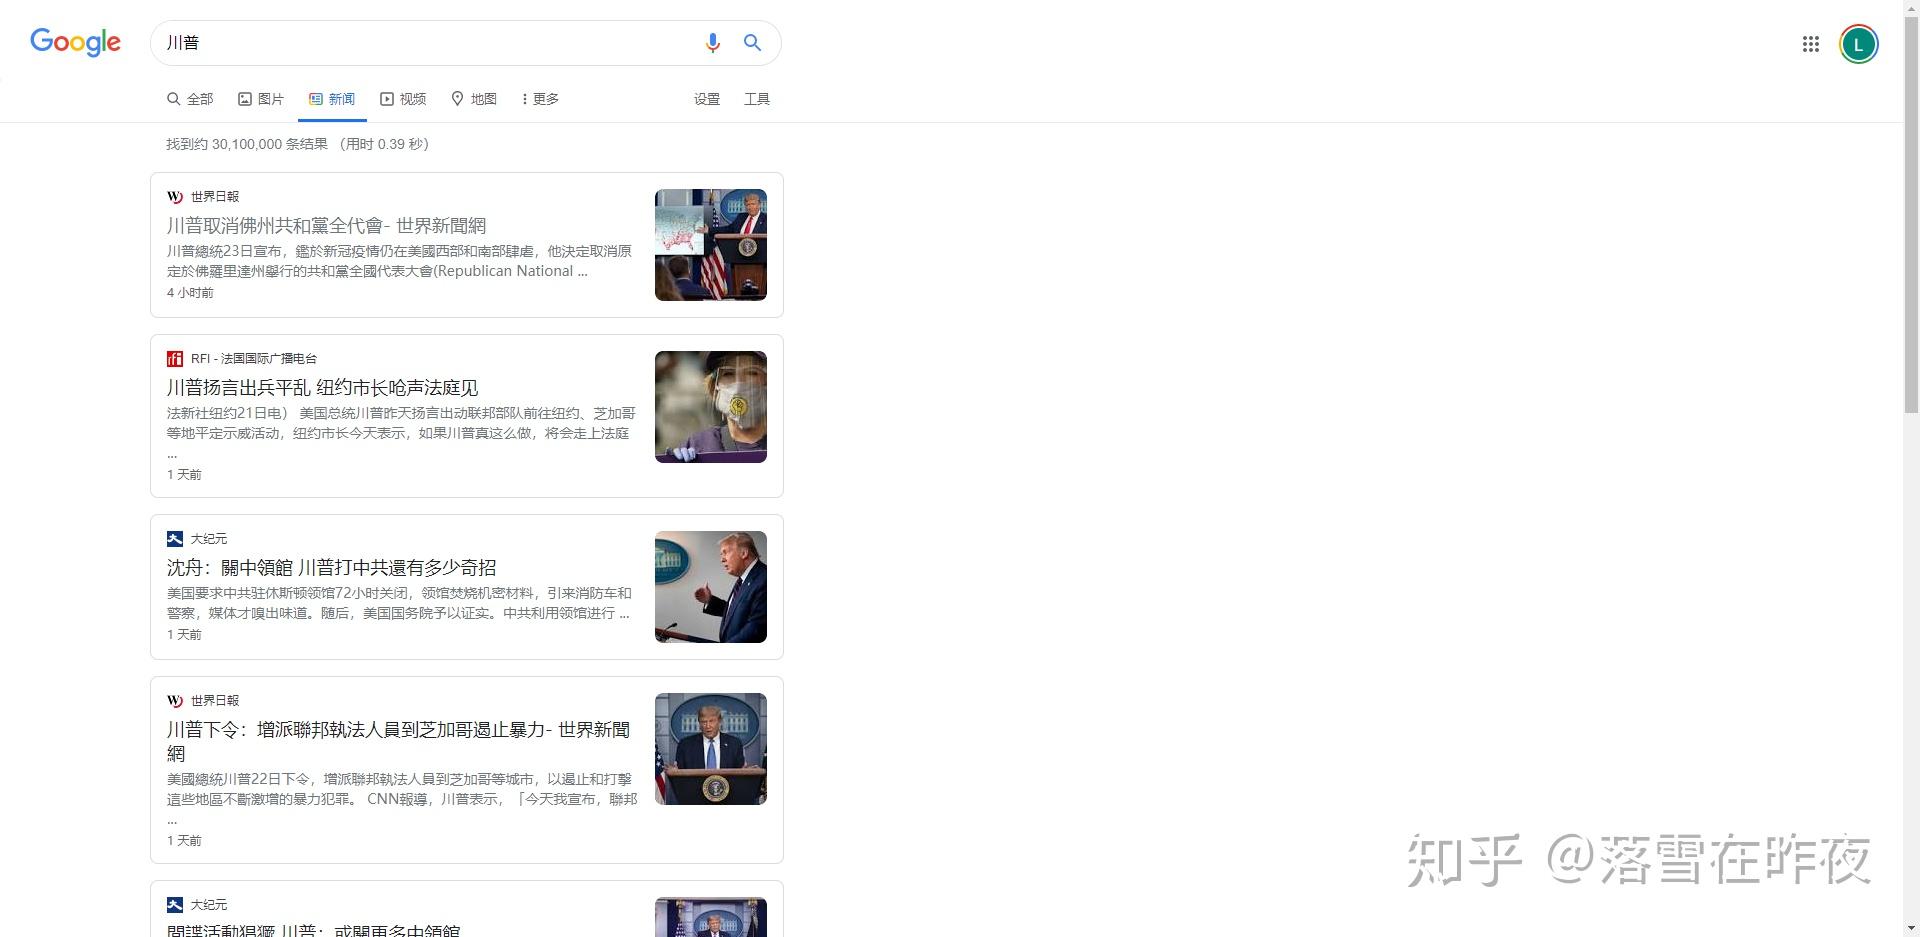Click the snippet beginning 美国要求中共驻休斯顿领馆

pos(399,603)
